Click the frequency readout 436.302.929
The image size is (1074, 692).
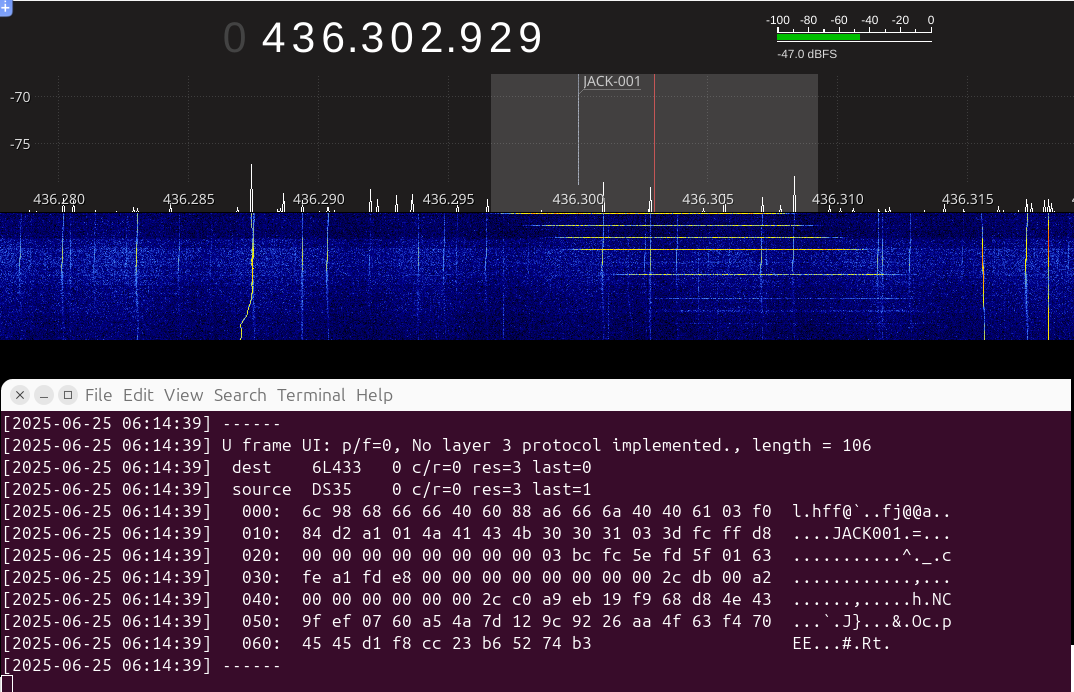coord(403,38)
